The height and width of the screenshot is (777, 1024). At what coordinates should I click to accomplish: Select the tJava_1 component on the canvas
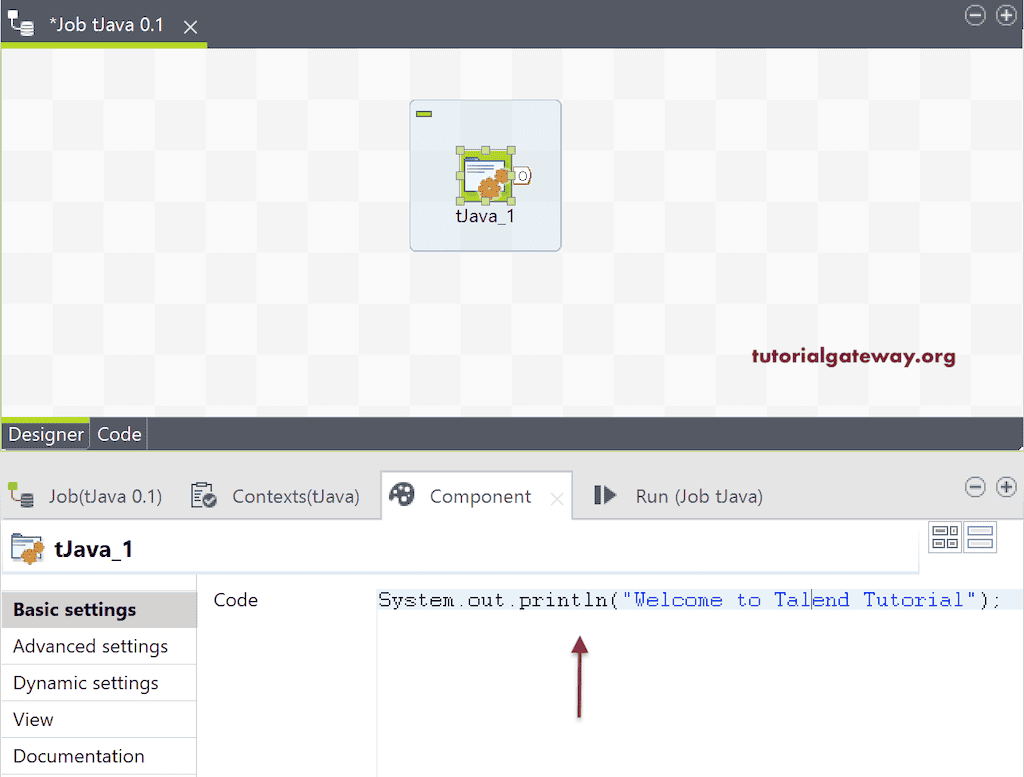pos(485,175)
